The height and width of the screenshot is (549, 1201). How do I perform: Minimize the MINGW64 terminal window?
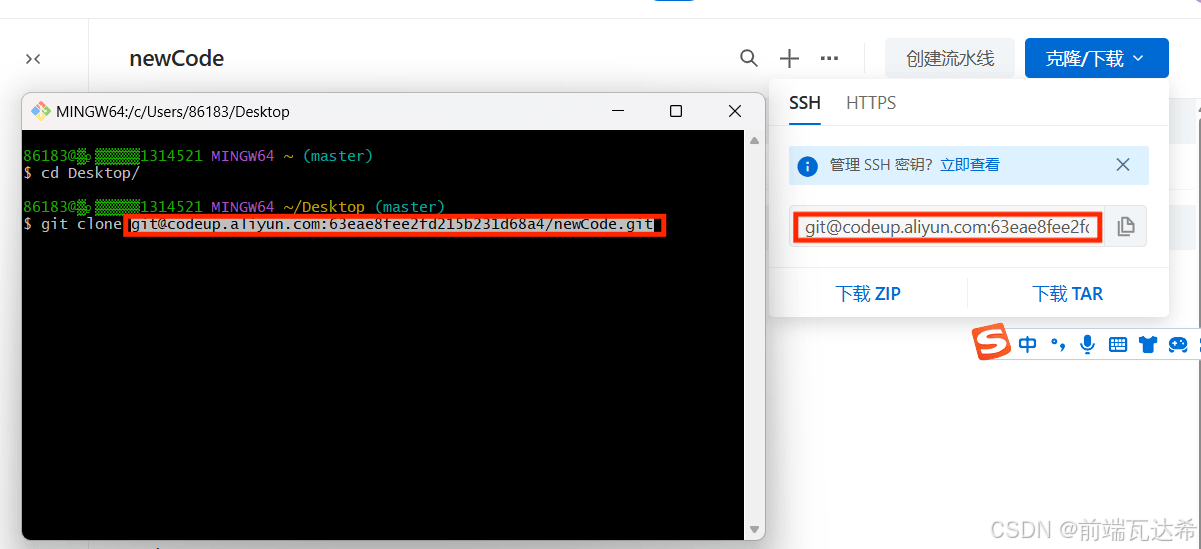click(617, 111)
